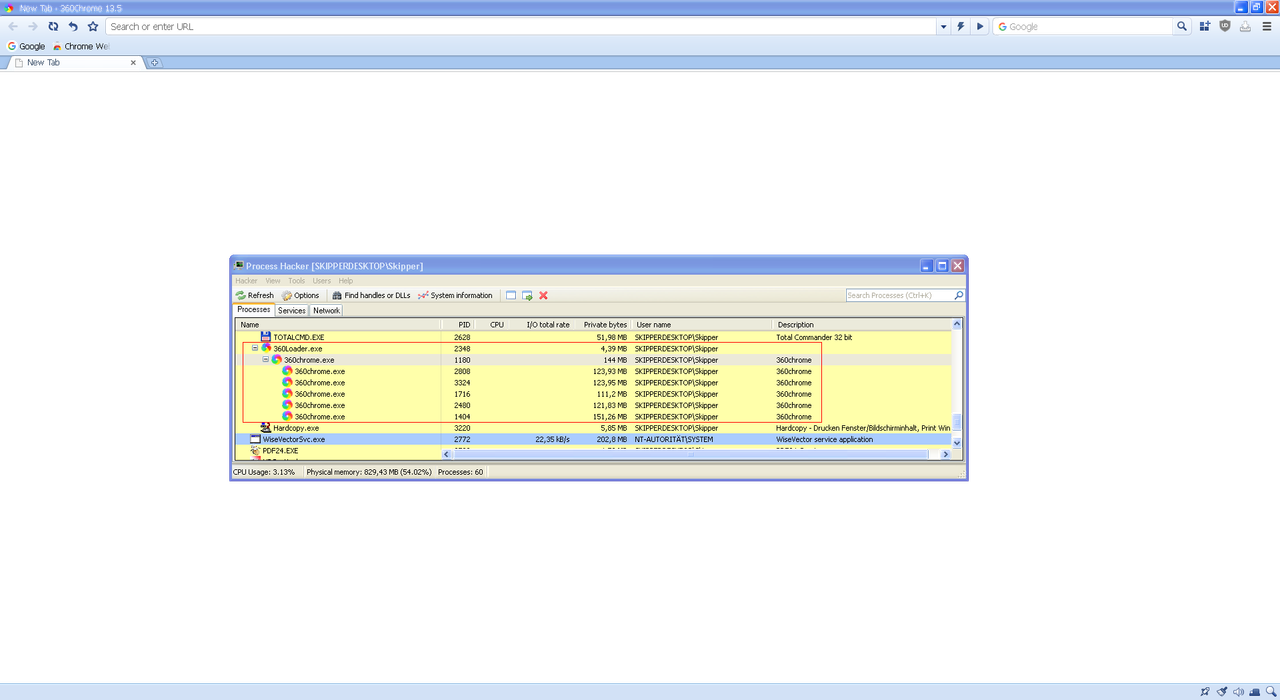This screenshot has width=1280, height=700.
Task: Select 360chrome.exe with PID 2808
Action: click(x=594, y=371)
